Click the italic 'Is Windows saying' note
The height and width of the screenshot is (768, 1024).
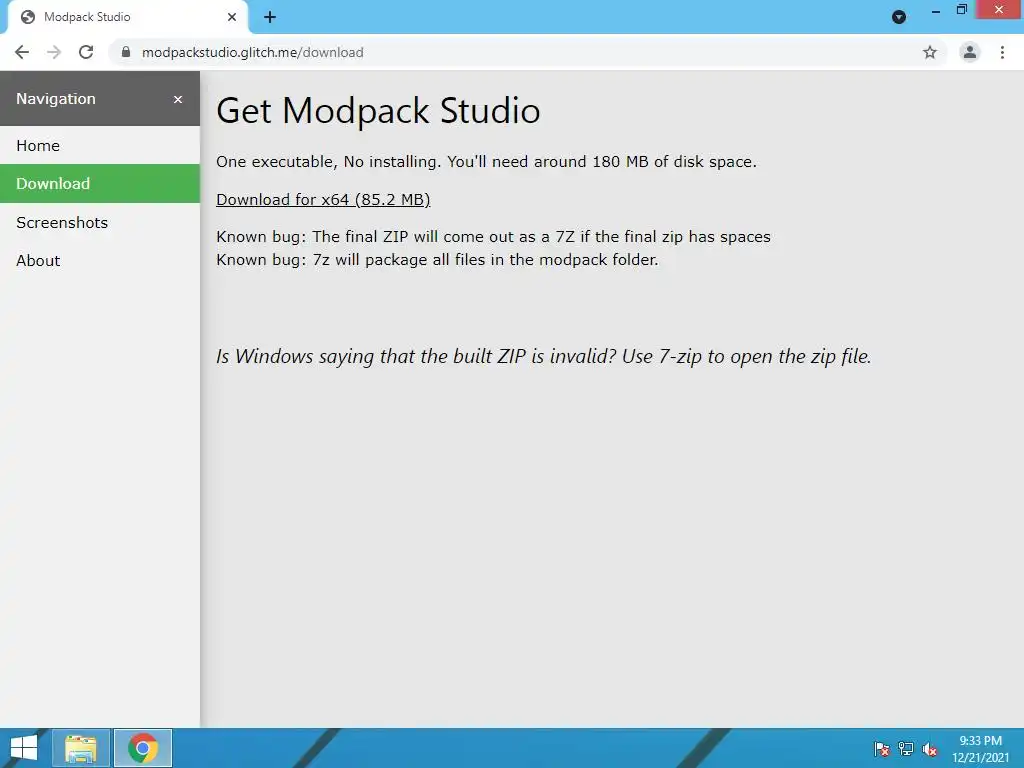[x=543, y=357]
